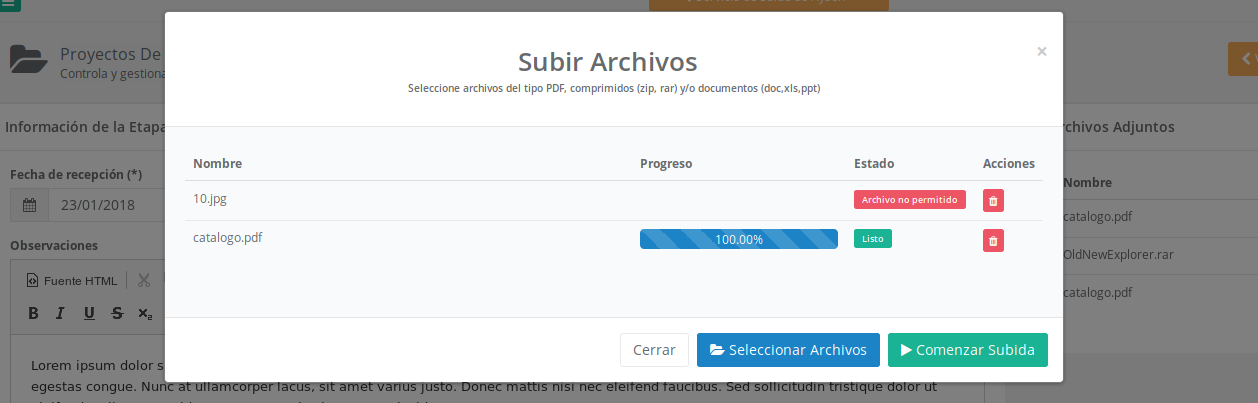Toggle underline formatting in the editor
The image size is (1258, 403).
89,313
